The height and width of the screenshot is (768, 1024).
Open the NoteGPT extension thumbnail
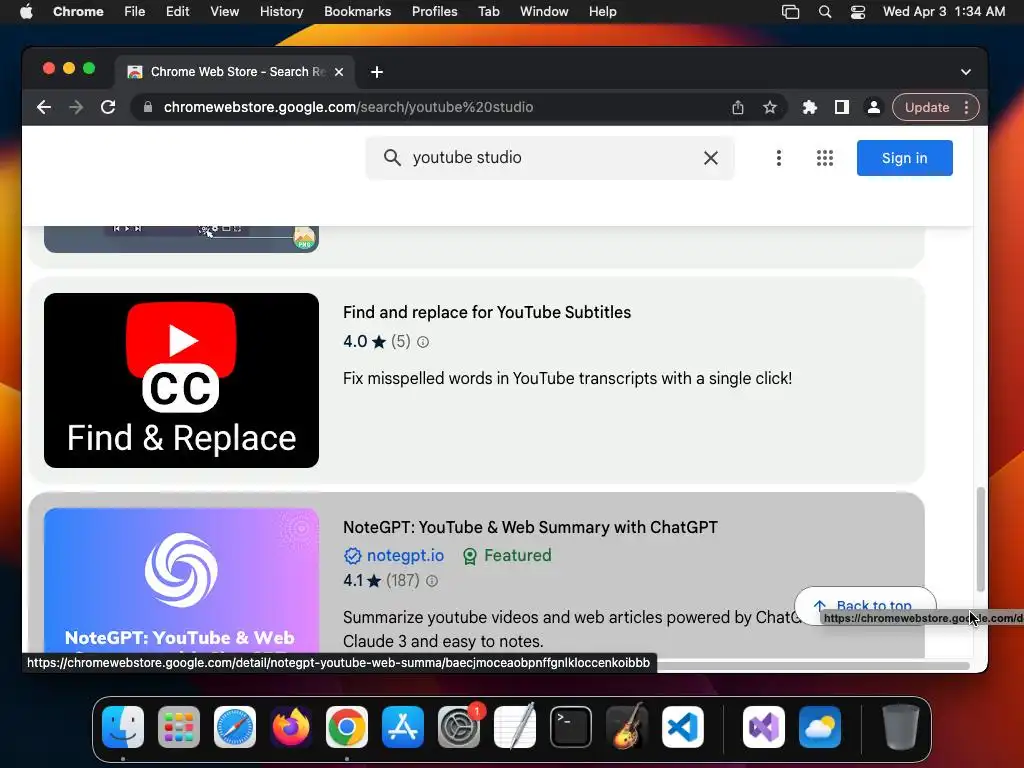pos(182,581)
